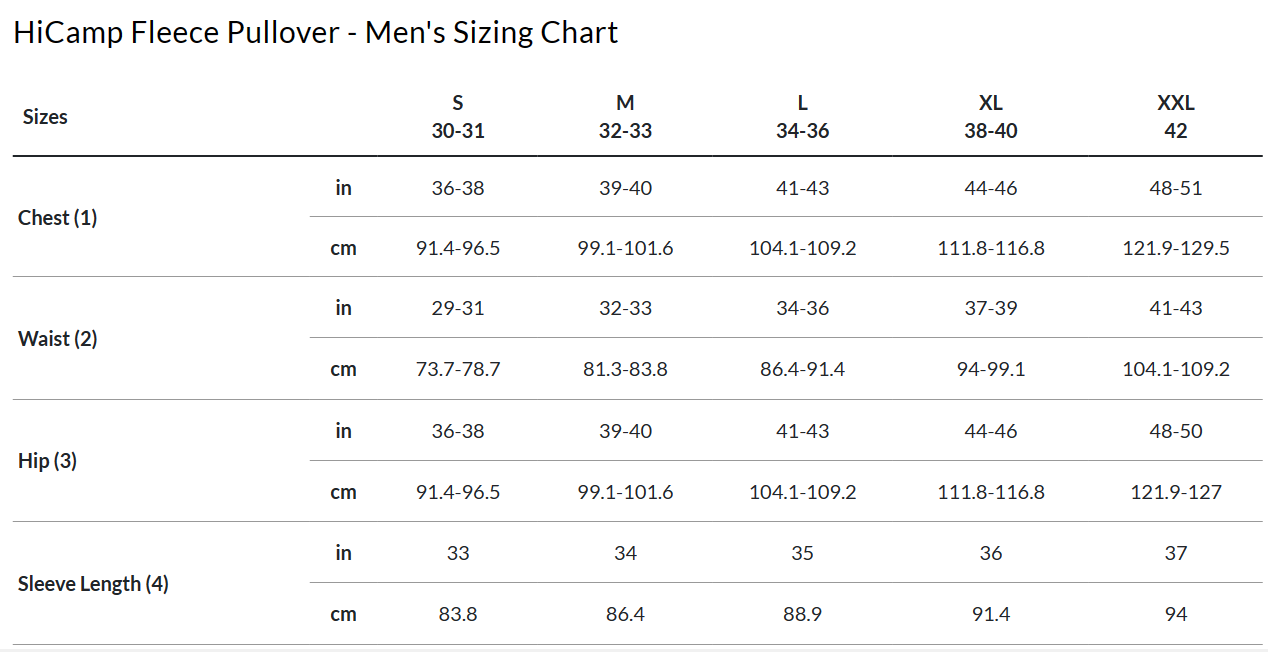This screenshot has width=1268, height=652.
Task: Click the Sleeve Length (4) row label
Action: [93, 584]
